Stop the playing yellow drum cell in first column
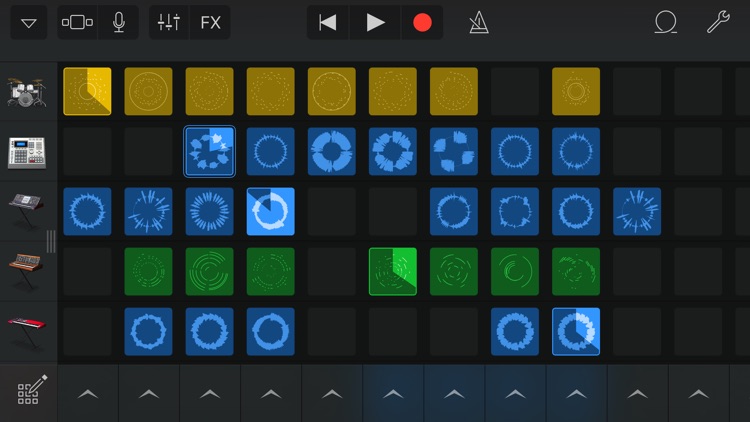The image size is (750, 422). point(88,91)
